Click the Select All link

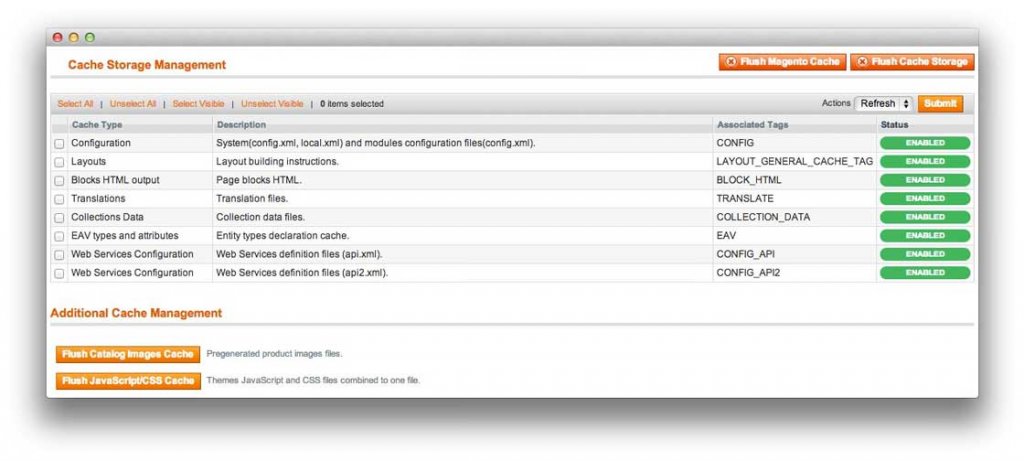75,104
